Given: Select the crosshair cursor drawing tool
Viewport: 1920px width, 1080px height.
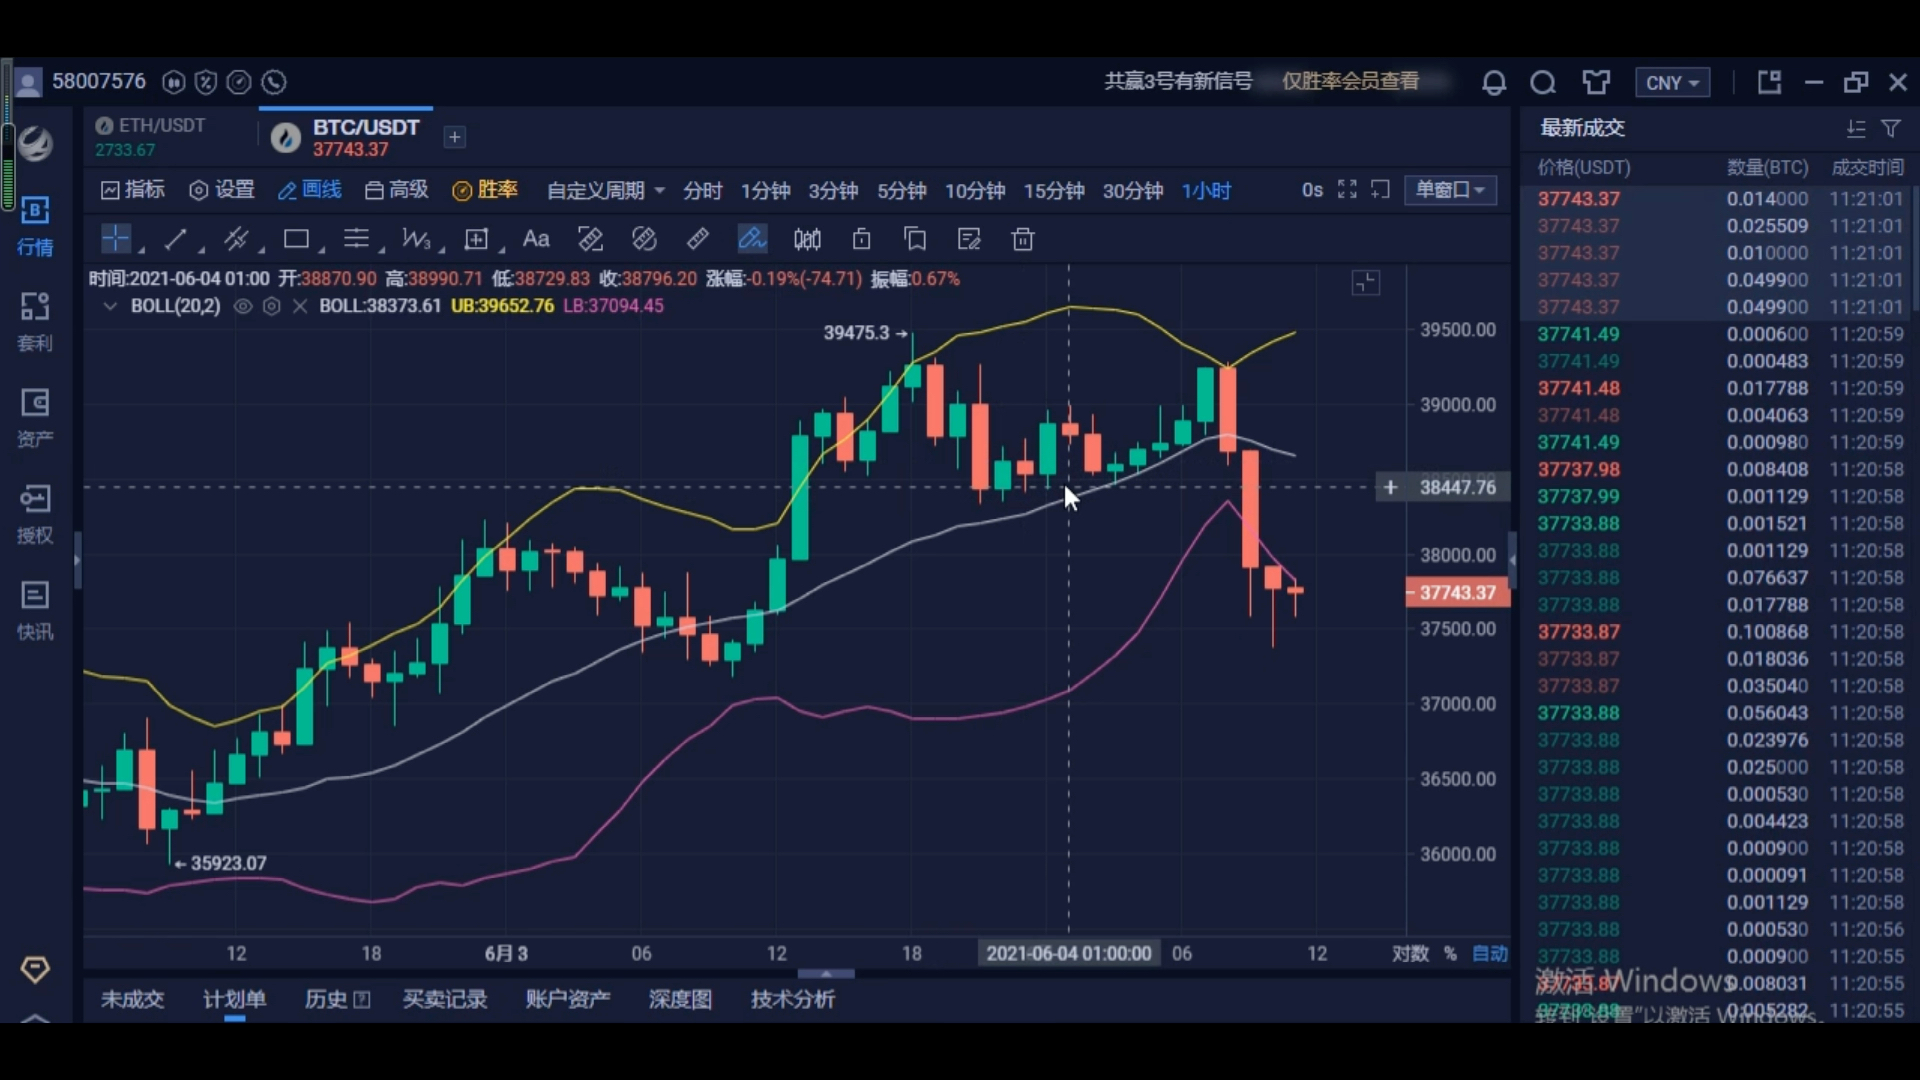Looking at the screenshot, I should 116,238.
